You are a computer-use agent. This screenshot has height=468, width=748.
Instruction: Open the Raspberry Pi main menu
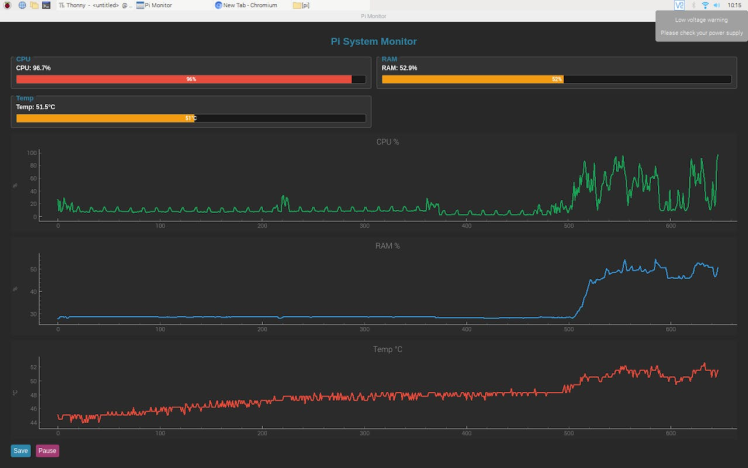[x=8, y=5]
